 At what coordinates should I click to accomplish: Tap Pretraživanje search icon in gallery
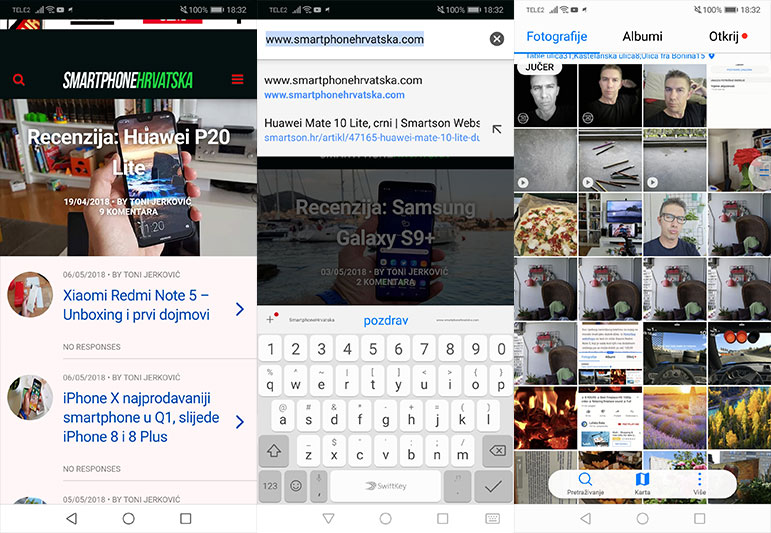pyautogui.click(x=585, y=484)
